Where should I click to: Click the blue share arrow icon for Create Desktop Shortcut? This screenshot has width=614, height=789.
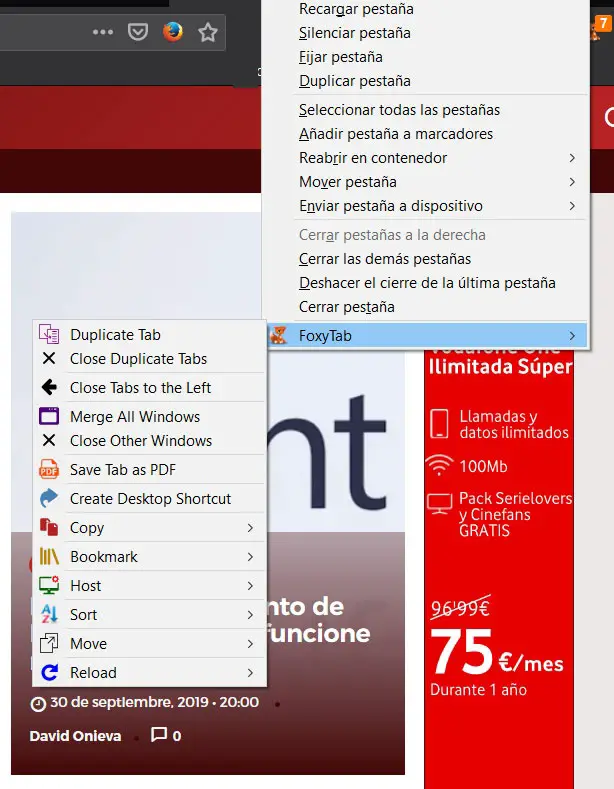tap(49, 498)
